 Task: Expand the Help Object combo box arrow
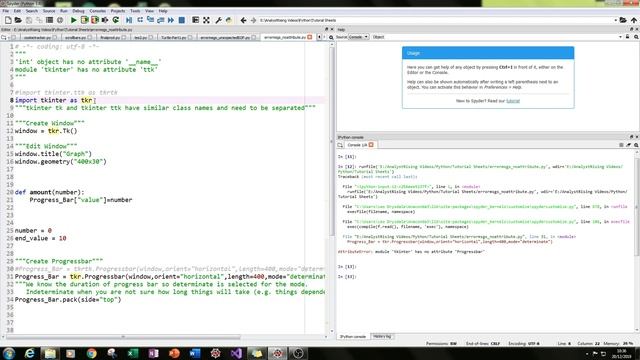[x=620, y=37]
